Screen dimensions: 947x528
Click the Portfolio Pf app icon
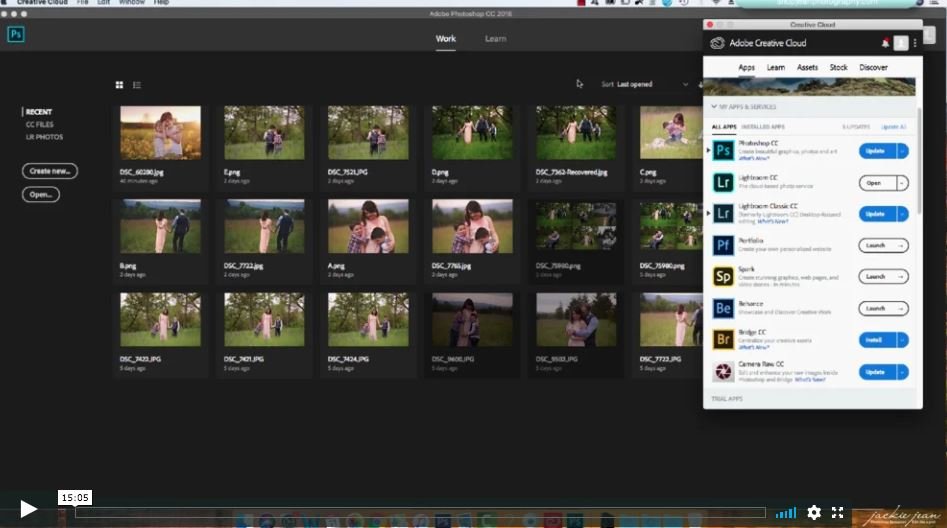(723, 245)
